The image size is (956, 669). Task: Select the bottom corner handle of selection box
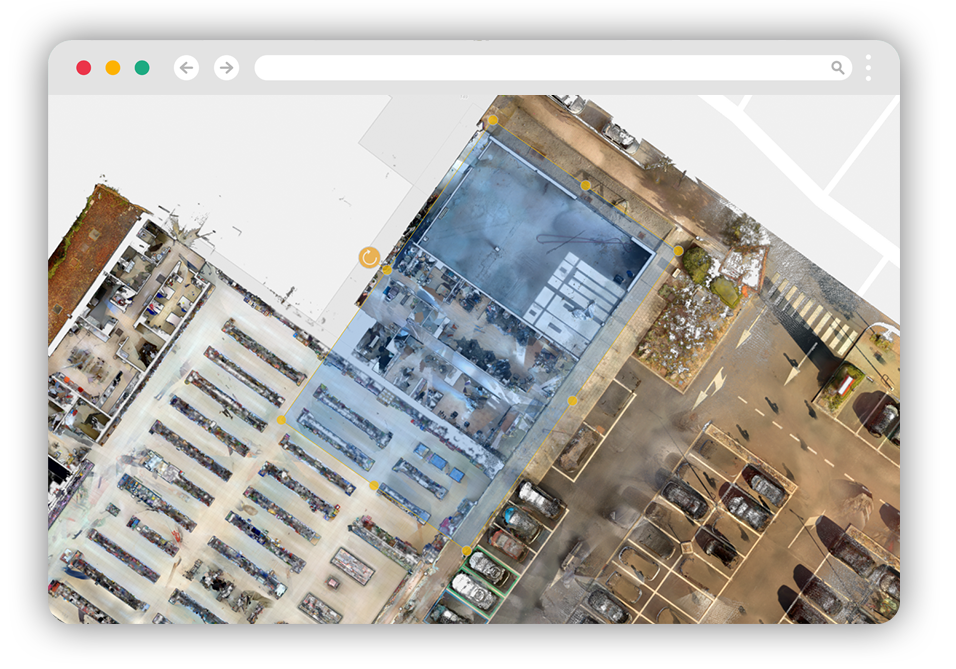(467, 551)
